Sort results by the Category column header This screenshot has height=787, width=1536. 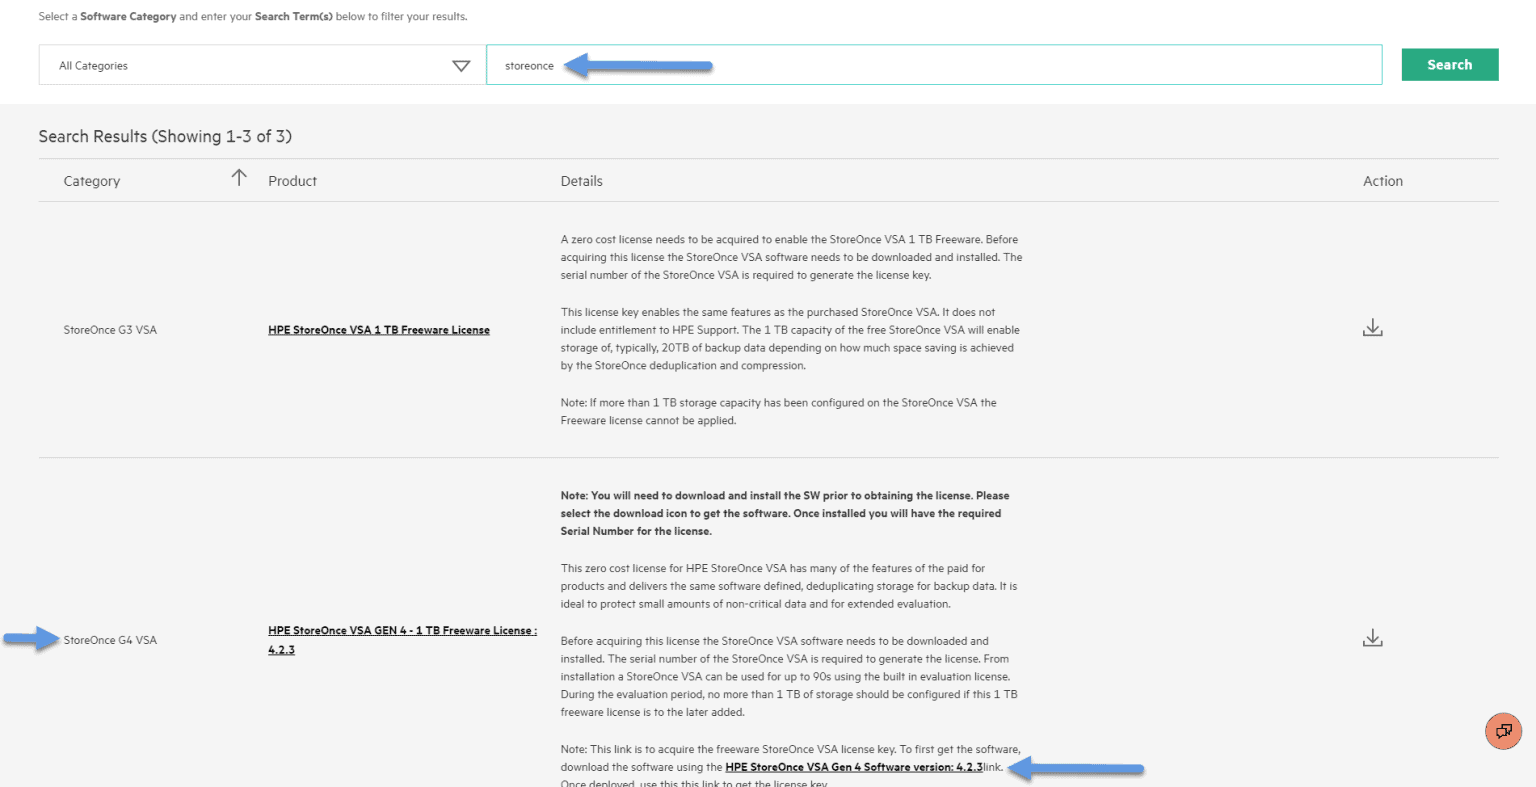(x=91, y=181)
